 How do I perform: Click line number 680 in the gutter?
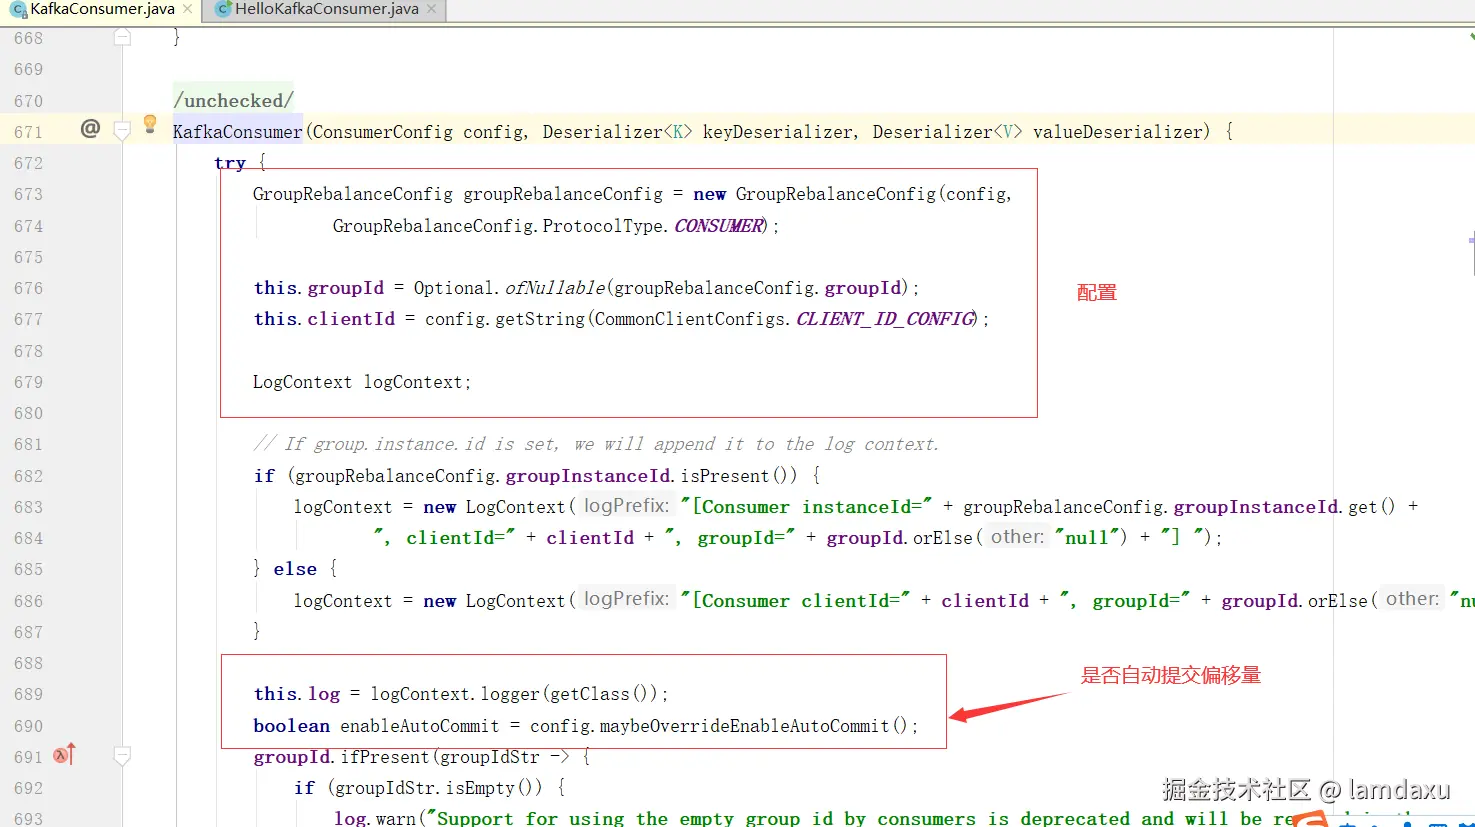coord(28,413)
